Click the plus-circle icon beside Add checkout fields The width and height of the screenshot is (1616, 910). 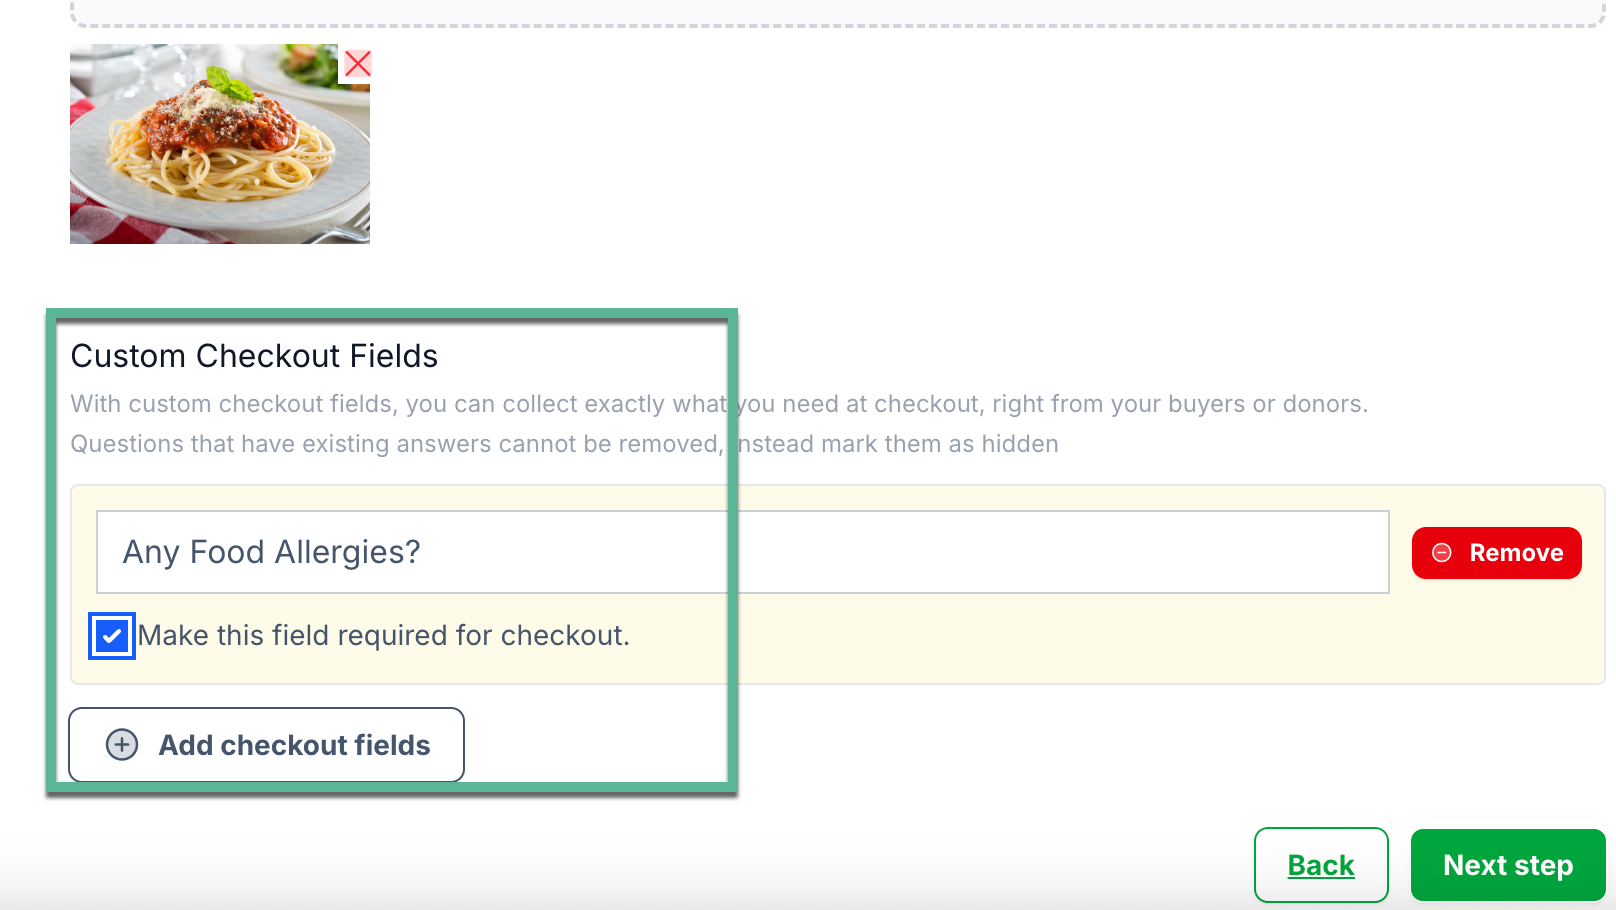pos(122,745)
